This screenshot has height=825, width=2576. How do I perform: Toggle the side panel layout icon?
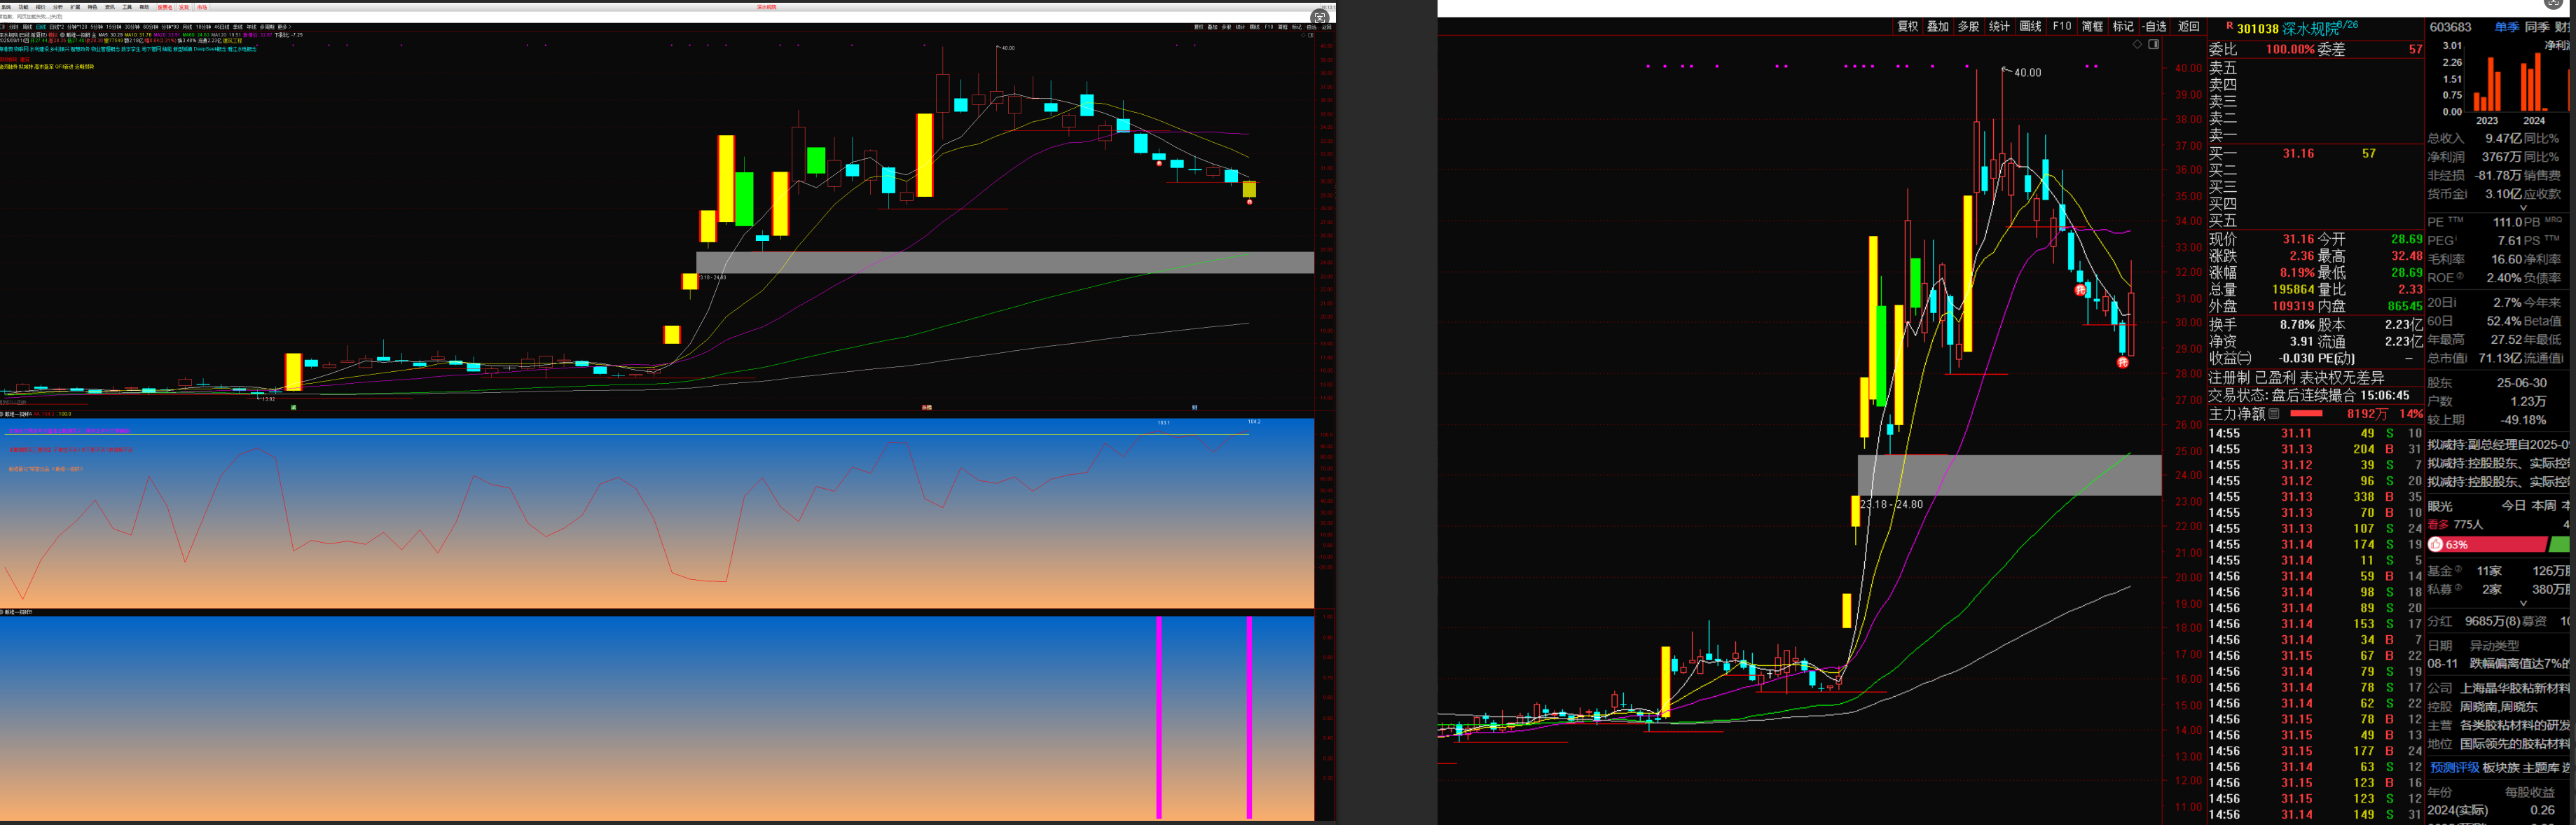[2153, 45]
